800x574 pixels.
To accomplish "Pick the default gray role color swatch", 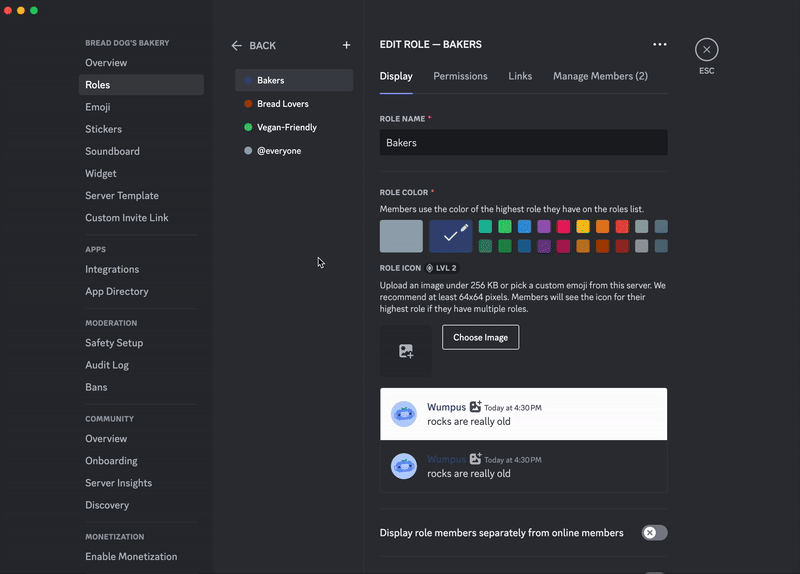I will click(401, 236).
